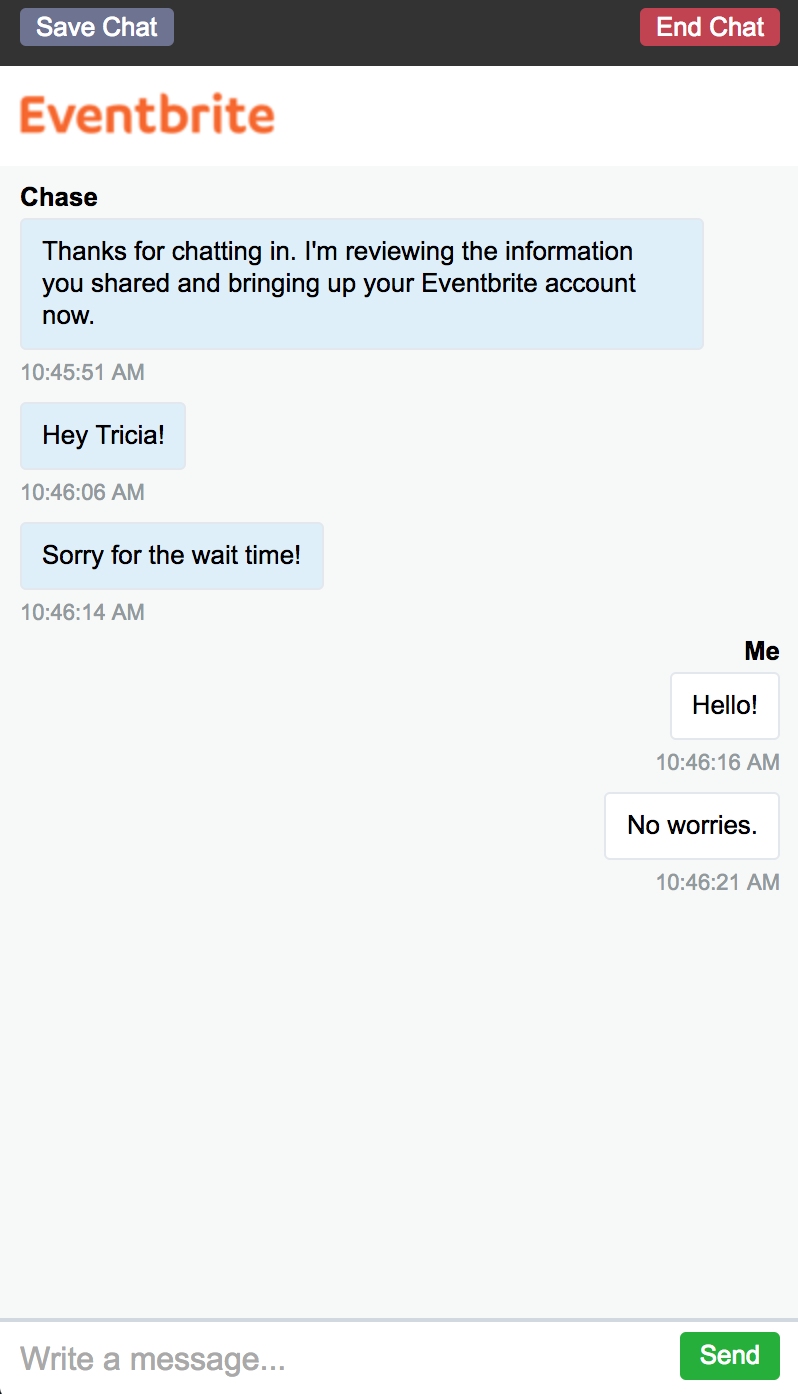
Task: Click the 10:46:06 AM timestamp
Action: (x=83, y=493)
